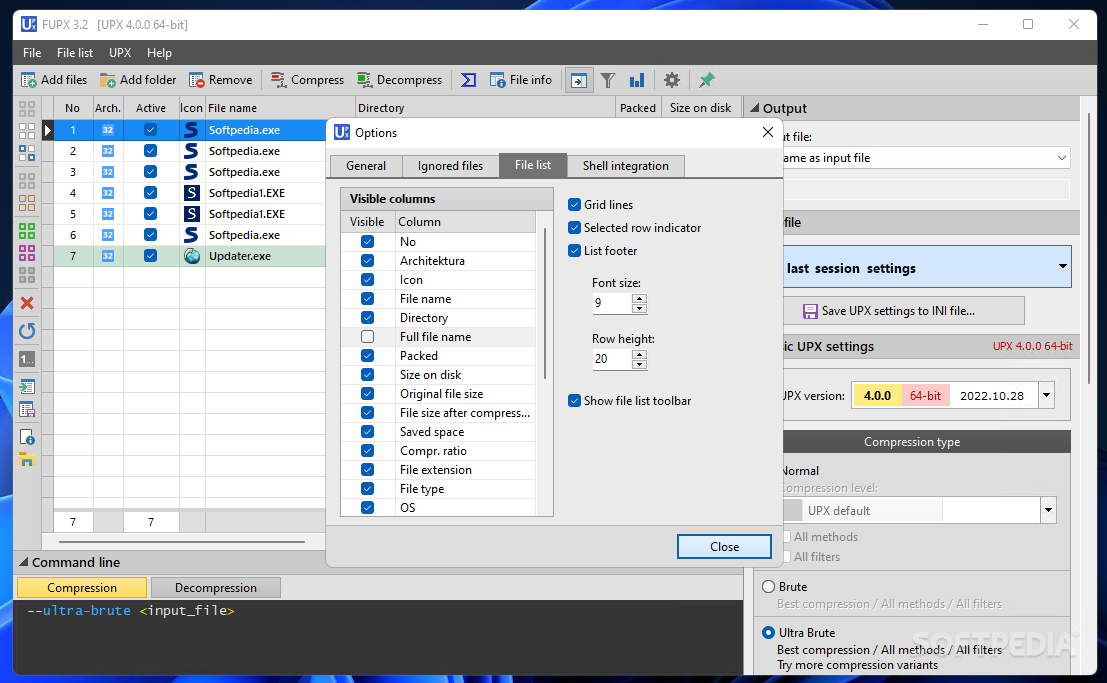Click the Close button in Options
Image resolution: width=1107 pixels, height=683 pixels.
(x=724, y=547)
